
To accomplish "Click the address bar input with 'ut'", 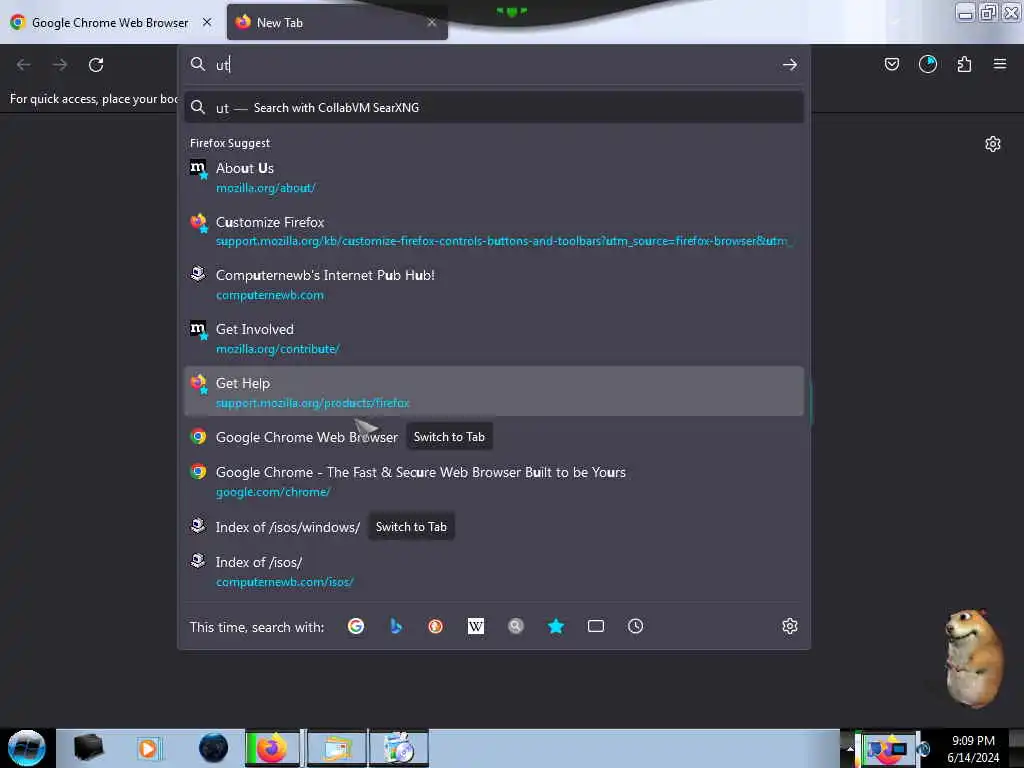I will pos(494,65).
